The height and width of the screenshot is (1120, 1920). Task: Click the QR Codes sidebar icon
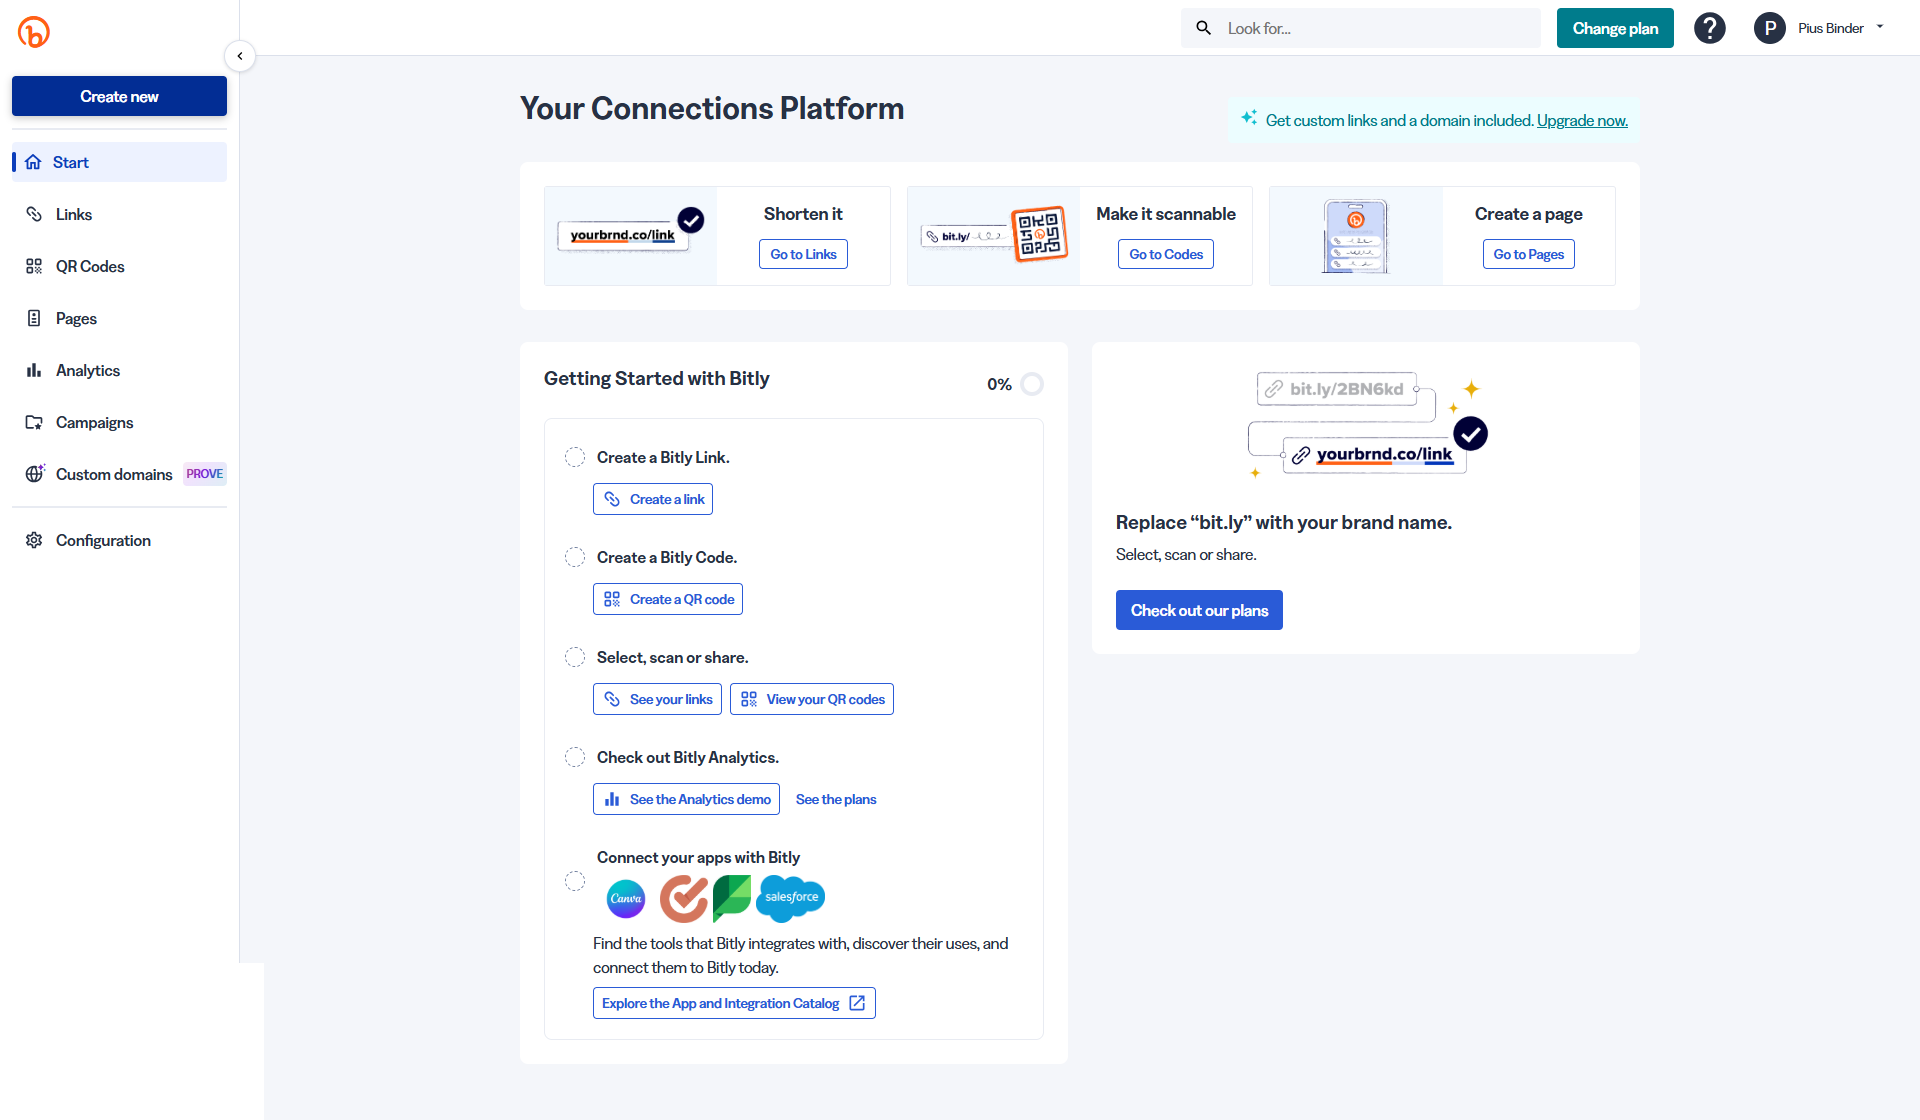34,266
